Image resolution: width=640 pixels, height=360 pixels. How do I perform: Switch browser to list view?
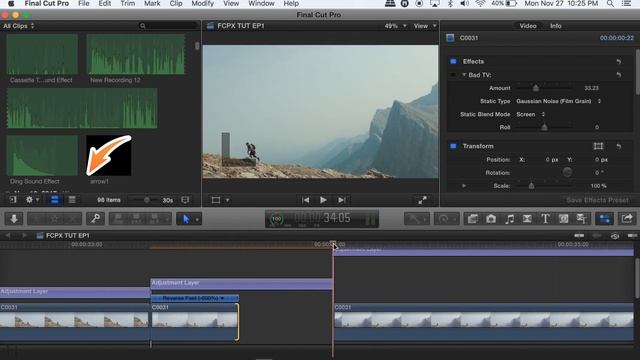coord(72,200)
